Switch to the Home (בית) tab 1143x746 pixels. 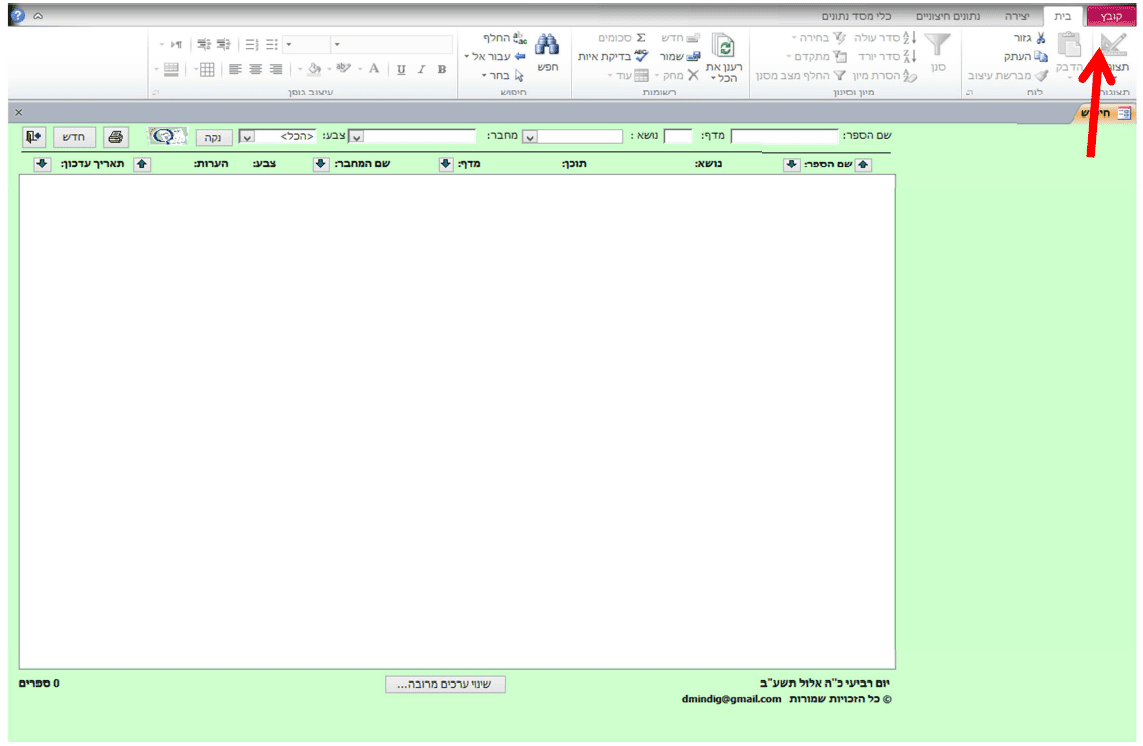tap(1063, 16)
